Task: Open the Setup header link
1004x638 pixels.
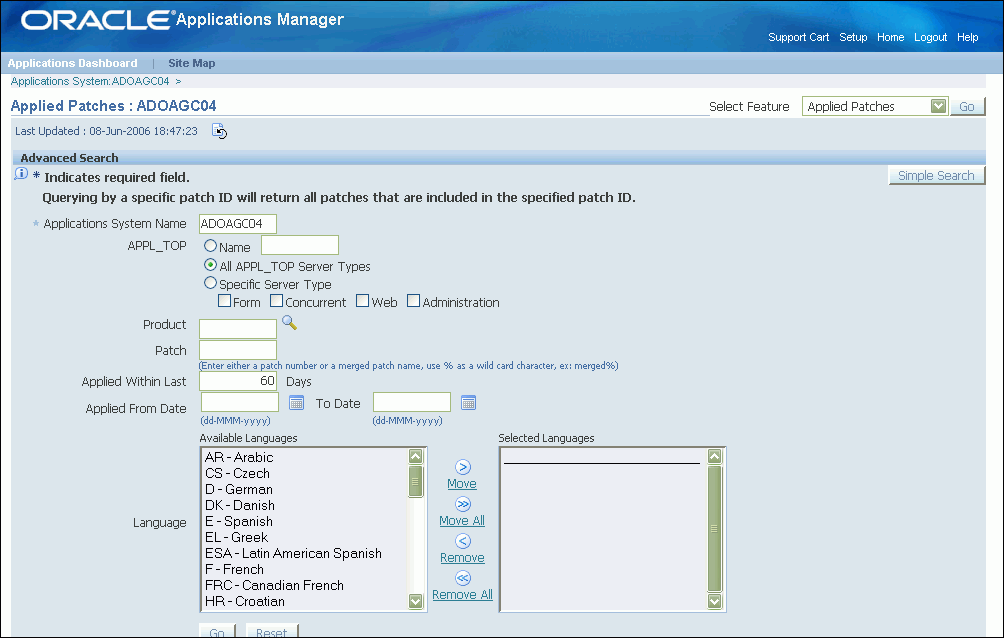Action: coord(854,37)
